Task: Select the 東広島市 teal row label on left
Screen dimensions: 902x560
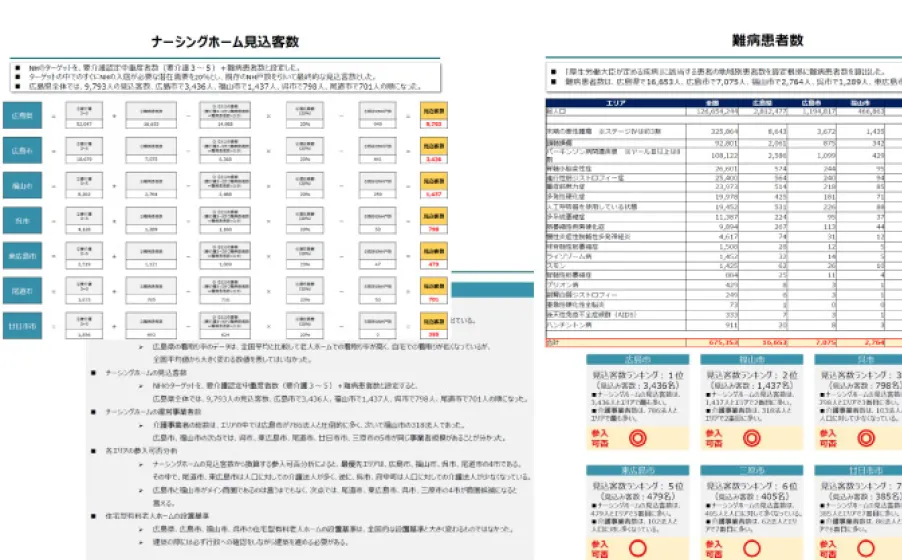Action: 21,254
